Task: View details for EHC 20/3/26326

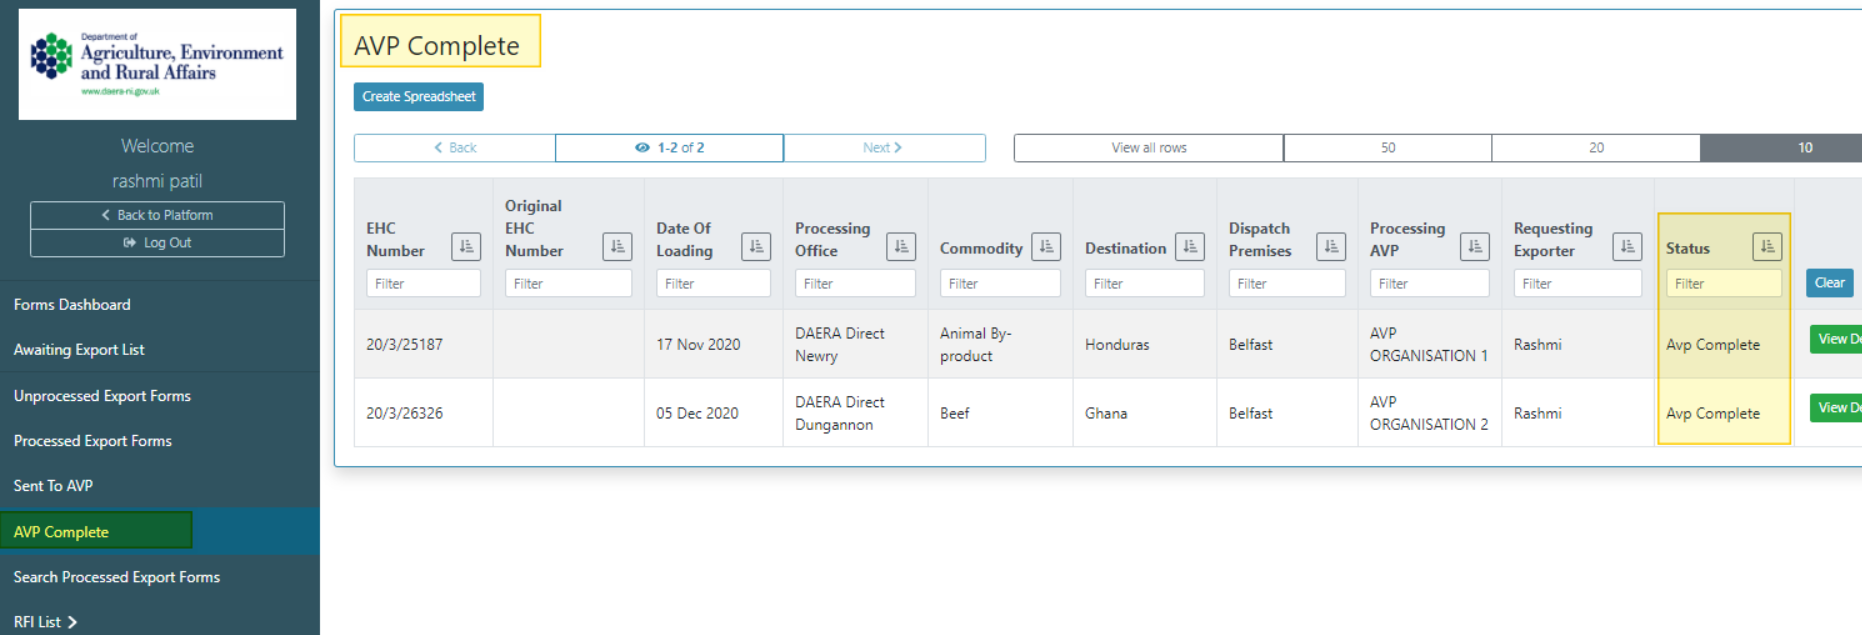Action: coord(1836,408)
